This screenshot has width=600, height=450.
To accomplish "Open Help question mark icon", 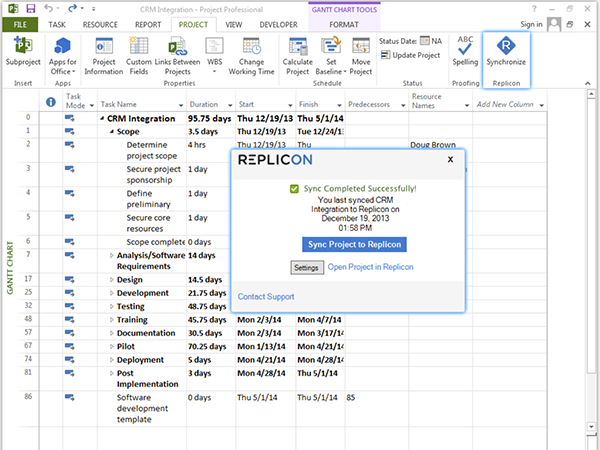I will pyautogui.click(x=534, y=9).
